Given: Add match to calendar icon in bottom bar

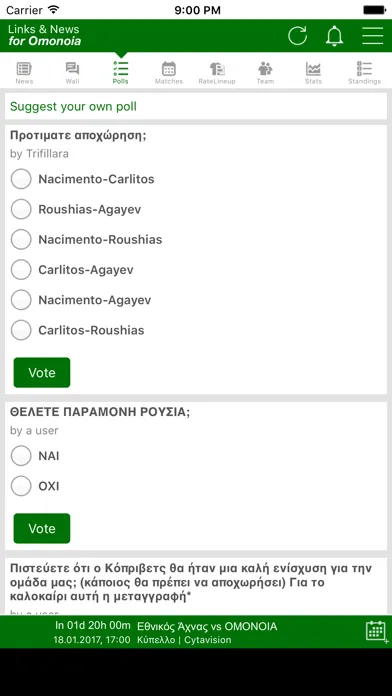Looking at the screenshot, I should [x=376, y=631].
